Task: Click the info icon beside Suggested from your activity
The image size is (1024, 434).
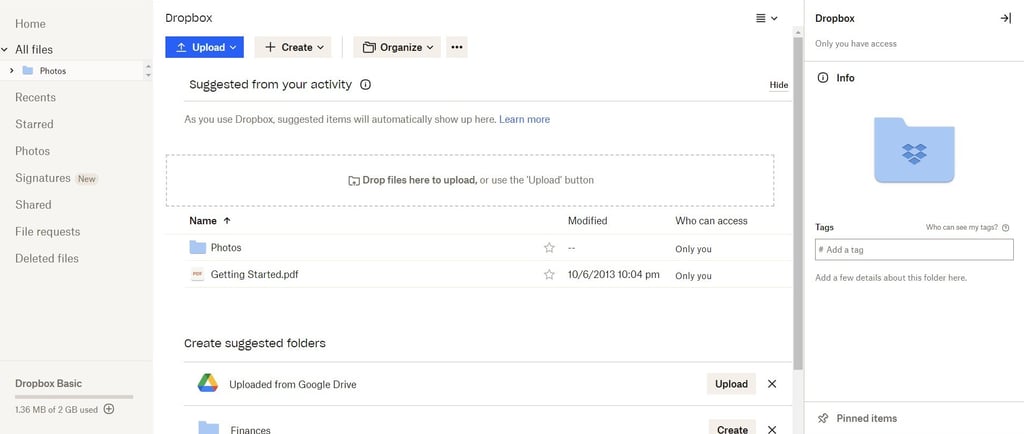Action: [x=366, y=84]
